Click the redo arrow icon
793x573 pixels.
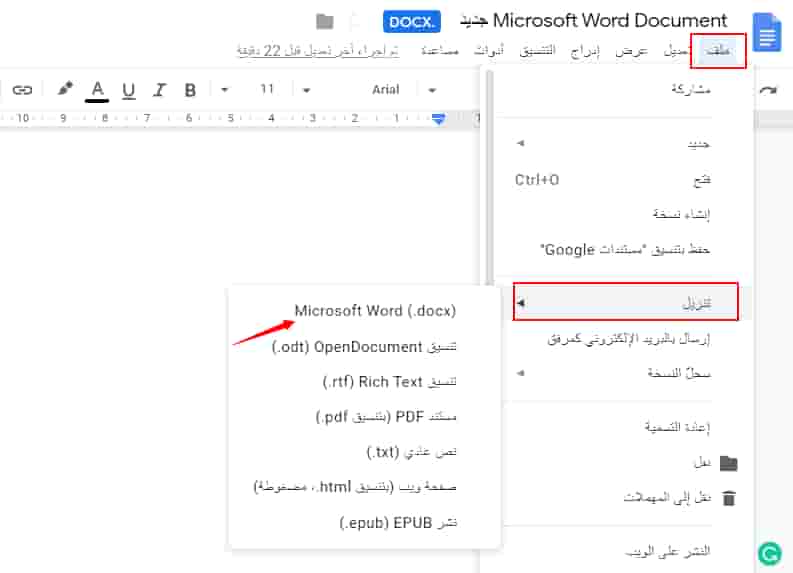click(x=768, y=90)
